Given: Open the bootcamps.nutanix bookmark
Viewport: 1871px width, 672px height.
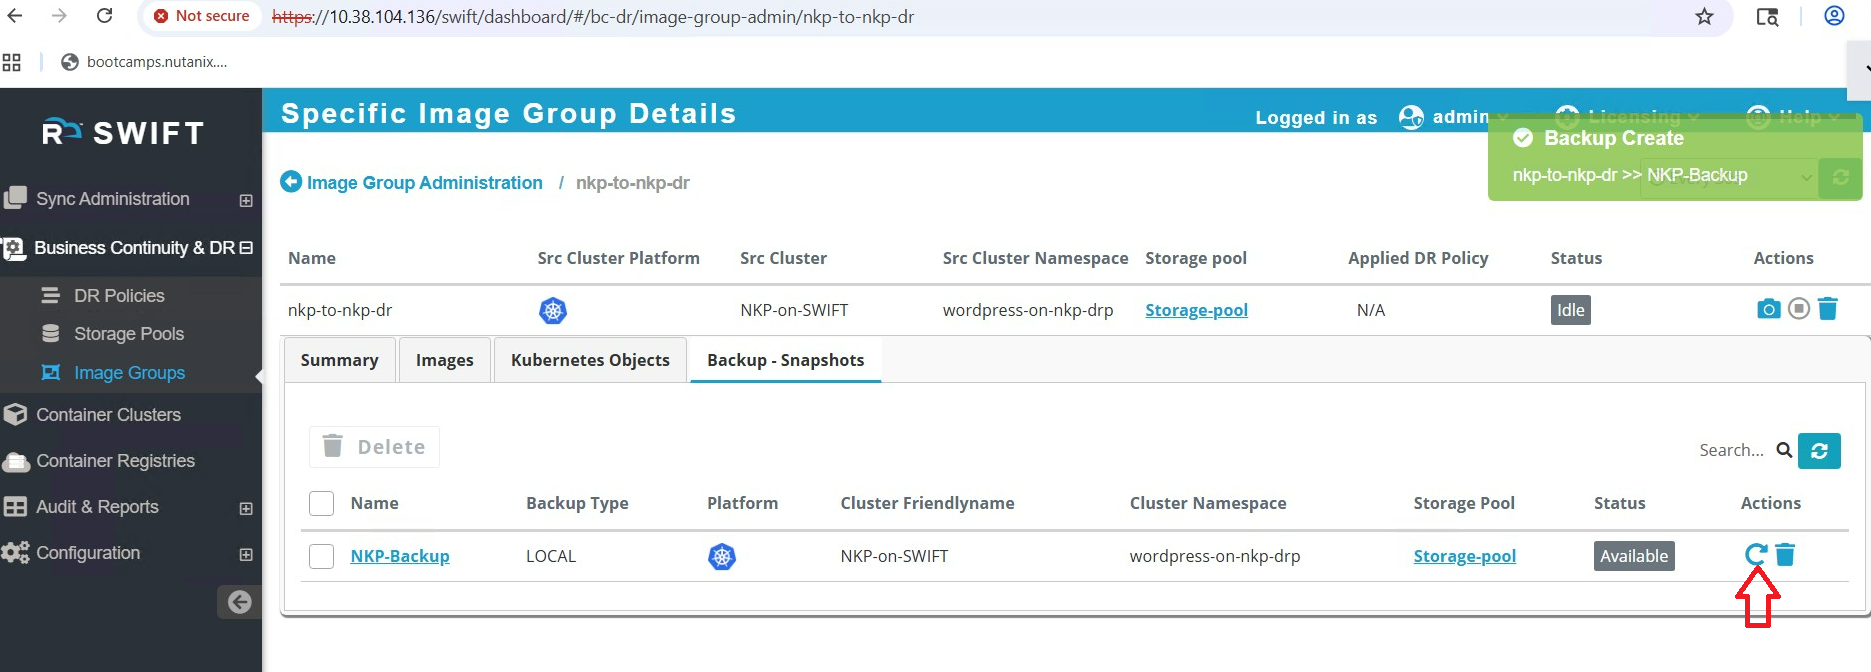Looking at the screenshot, I should click(x=144, y=62).
